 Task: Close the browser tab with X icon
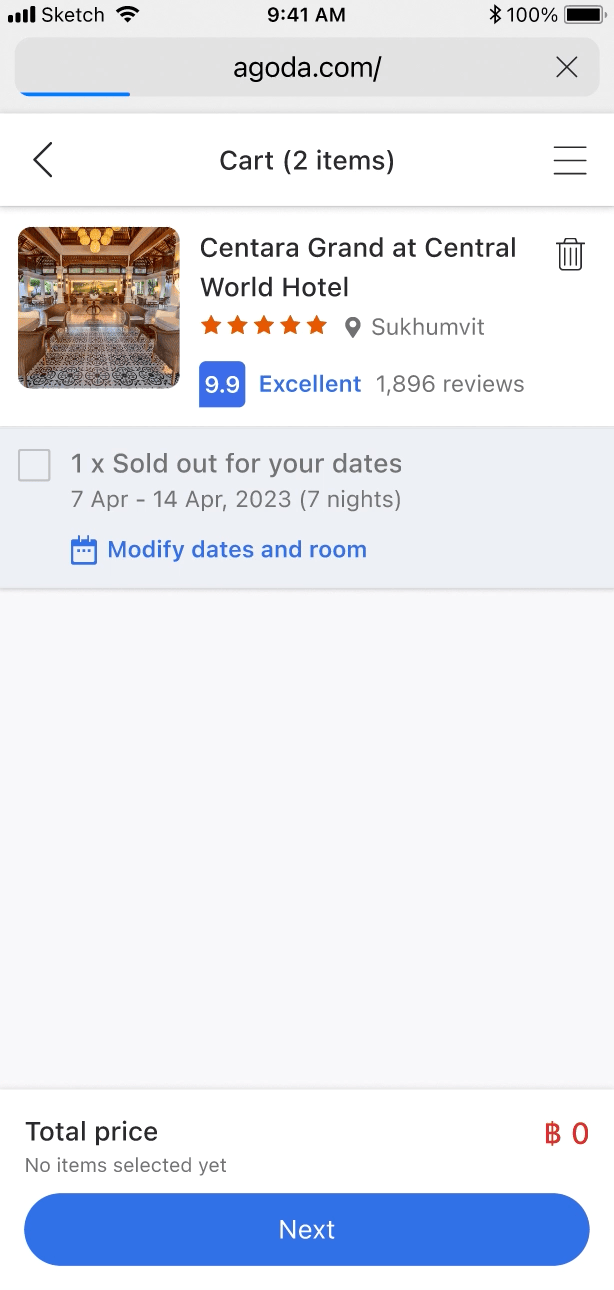566,67
